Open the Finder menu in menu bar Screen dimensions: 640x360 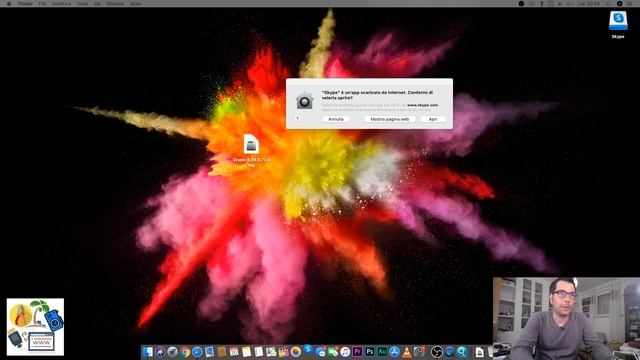pos(25,3)
